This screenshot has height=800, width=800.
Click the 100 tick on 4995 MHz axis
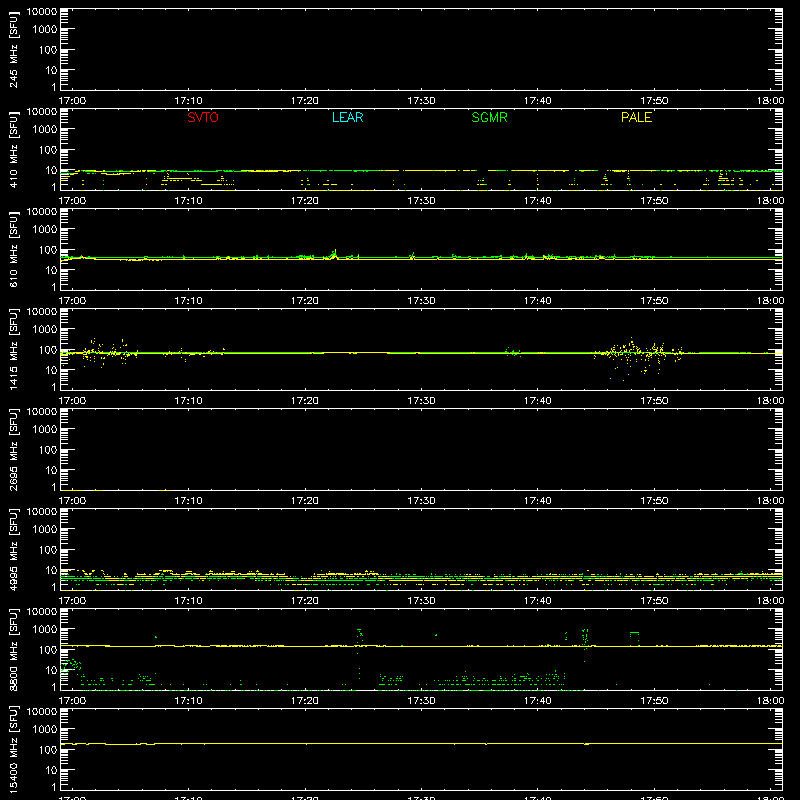click(x=48, y=550)
